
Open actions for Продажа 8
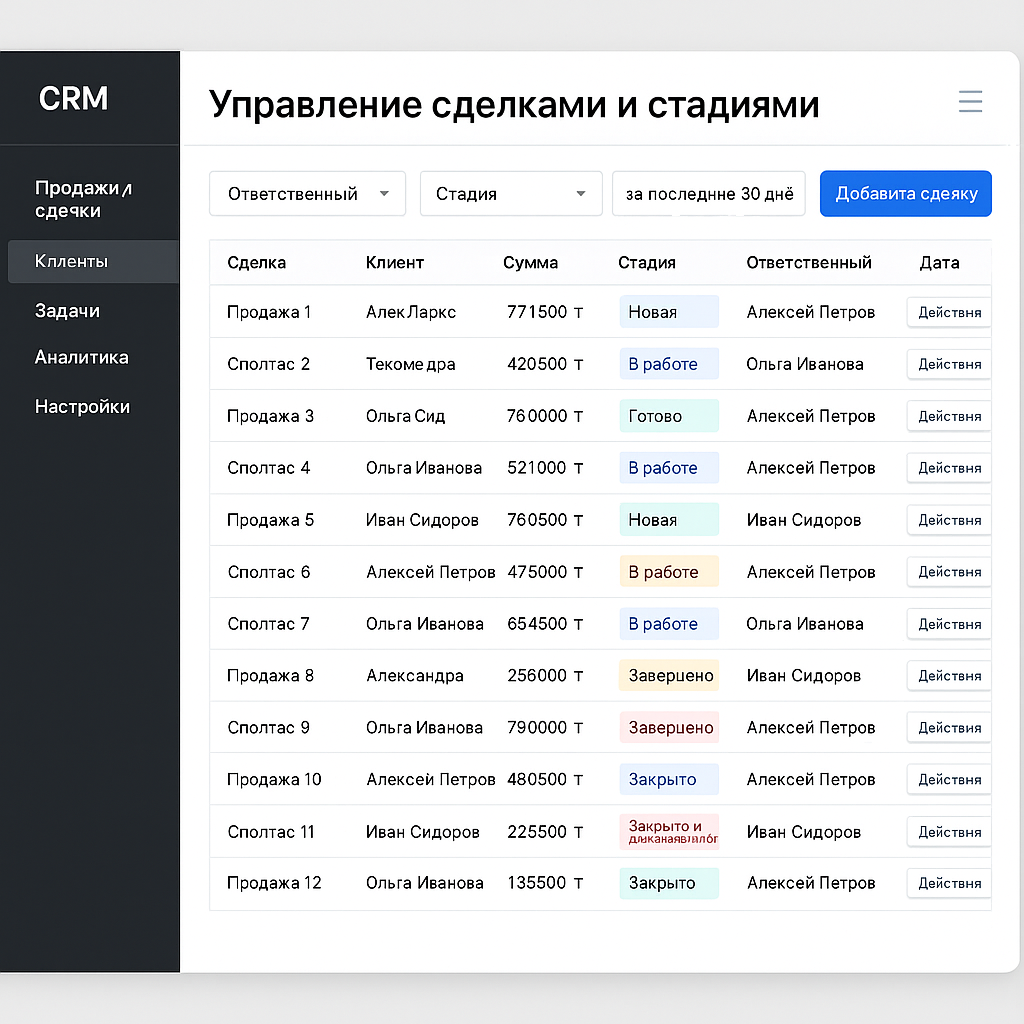(x=949, y=676)
